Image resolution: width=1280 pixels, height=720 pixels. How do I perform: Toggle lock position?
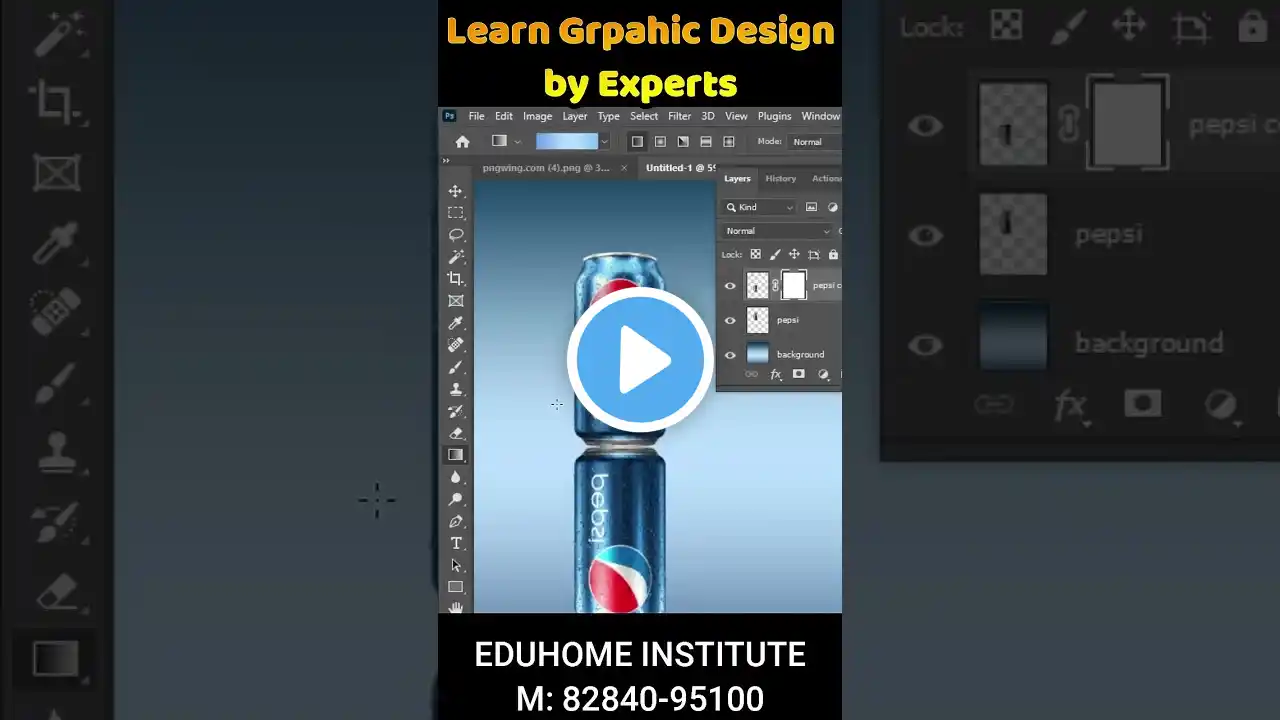pos(794,254)
